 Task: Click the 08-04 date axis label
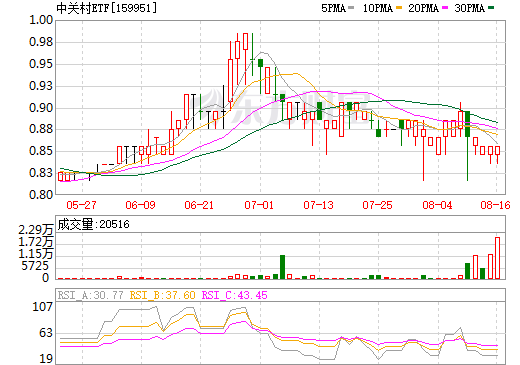(x=437, y=205)
